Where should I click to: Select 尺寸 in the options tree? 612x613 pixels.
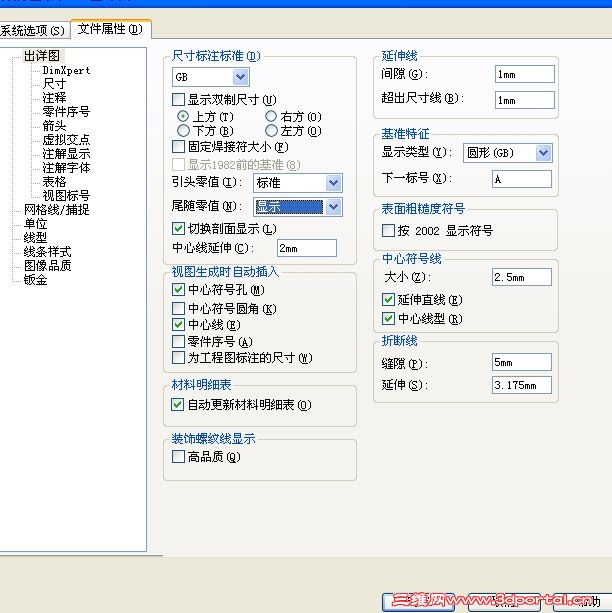(x=54, y=84)
